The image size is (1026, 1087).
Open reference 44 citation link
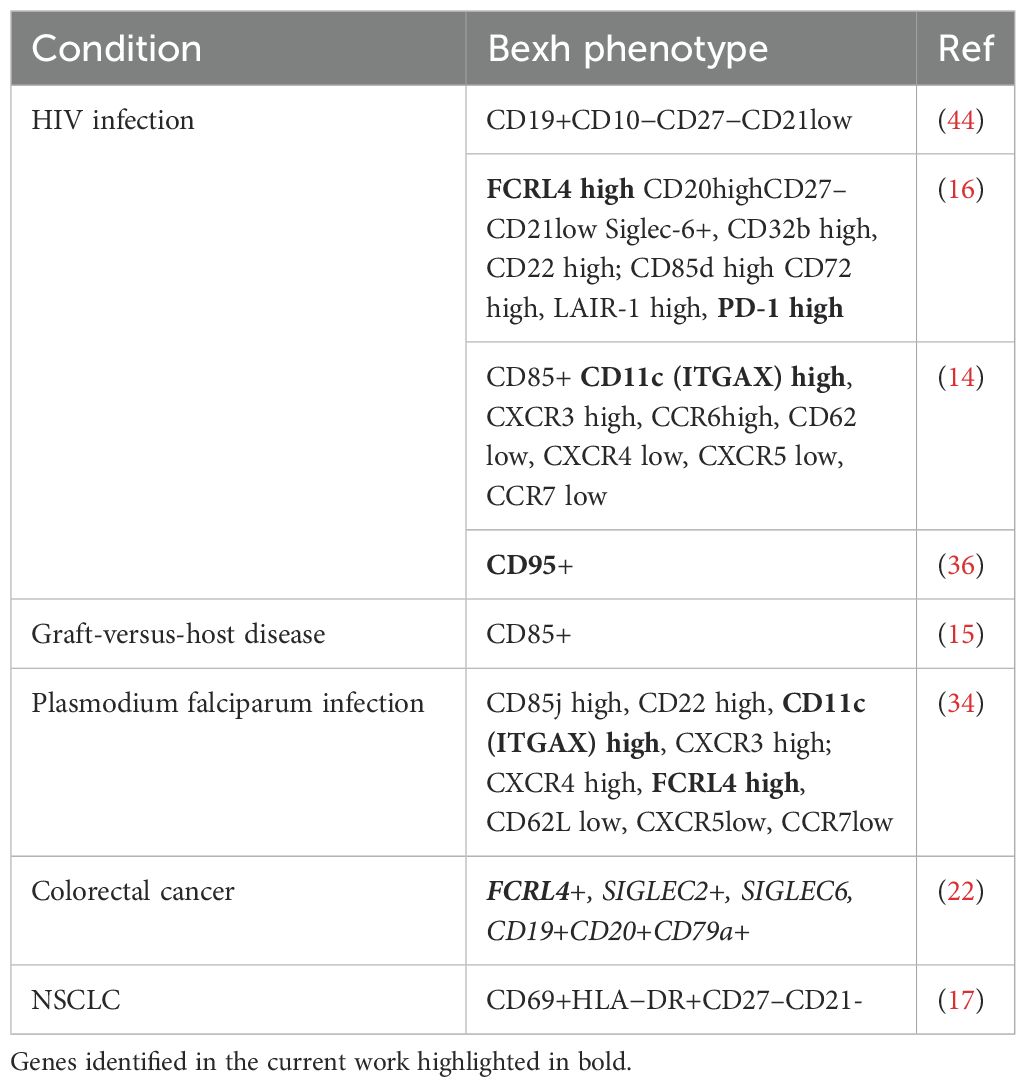pos(964,121)
